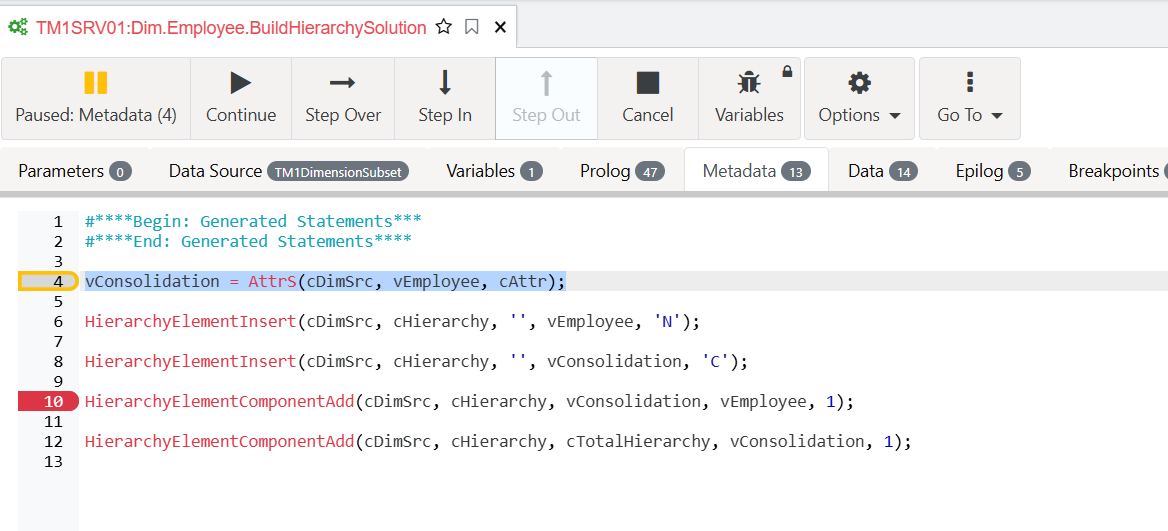
Task: Click HierarchyElementInsert on line 8
Action: (191, 361)
